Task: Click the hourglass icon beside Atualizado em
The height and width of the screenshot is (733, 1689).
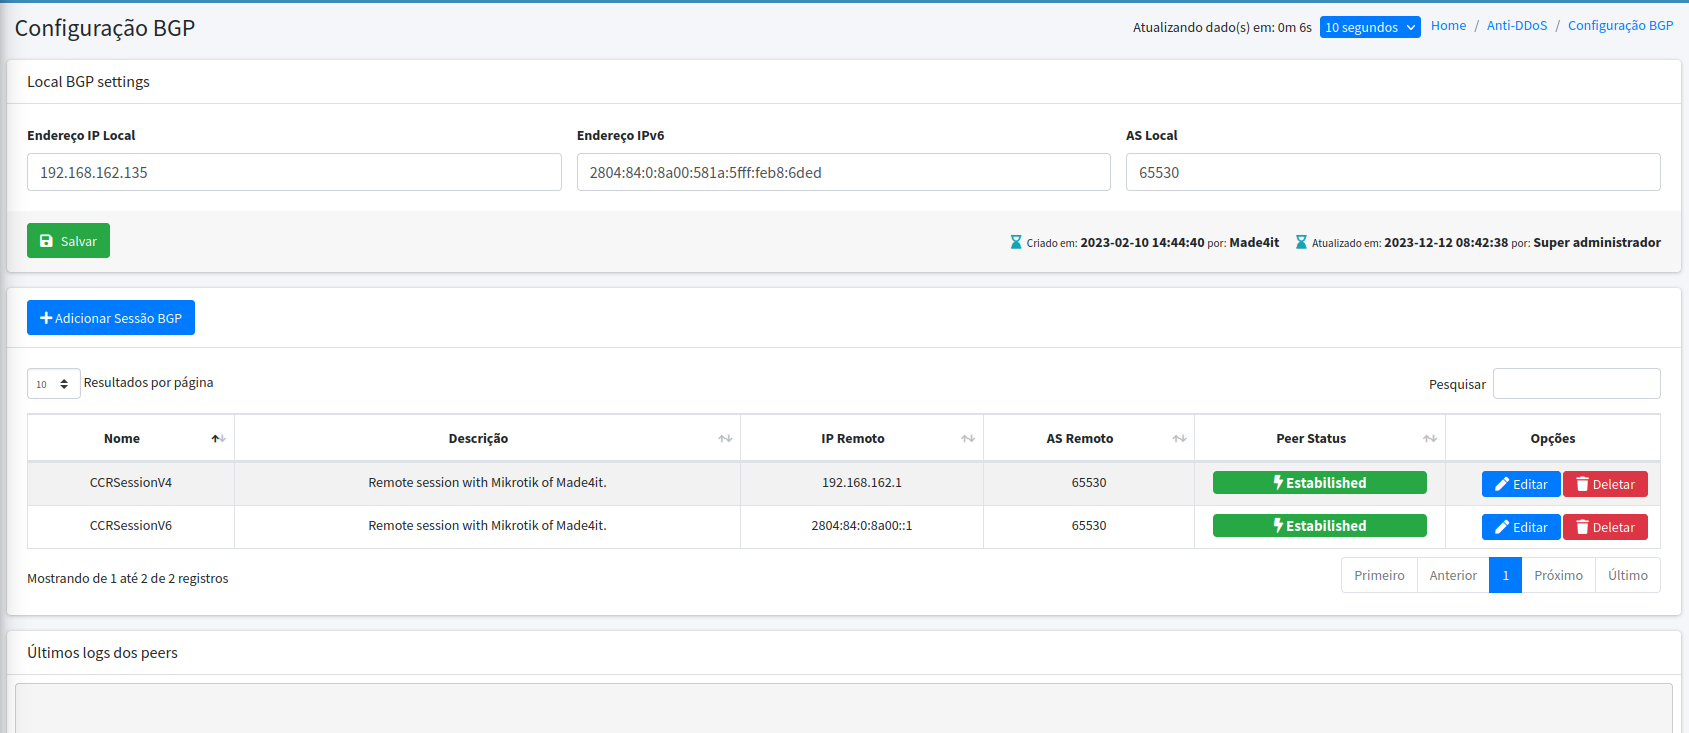Action: [x=1301, y=242]
